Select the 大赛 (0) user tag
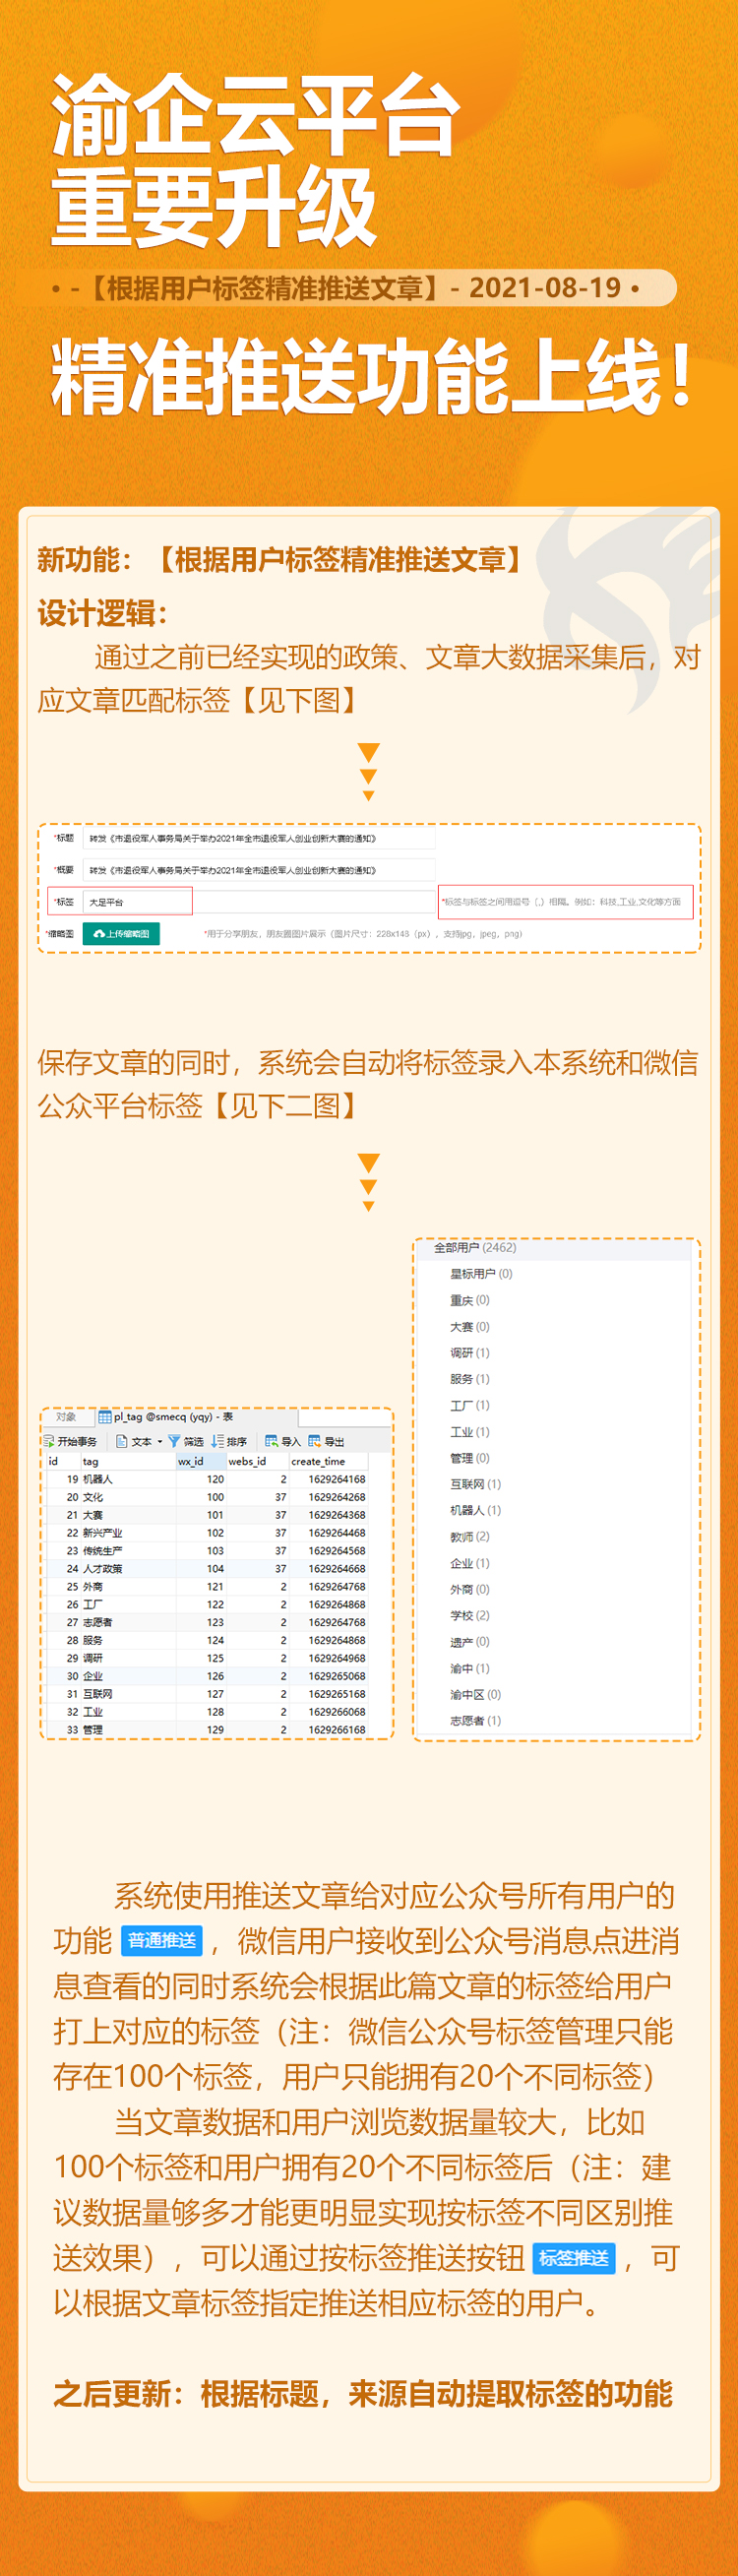 pyautogui.click(x=470, y=1326)
